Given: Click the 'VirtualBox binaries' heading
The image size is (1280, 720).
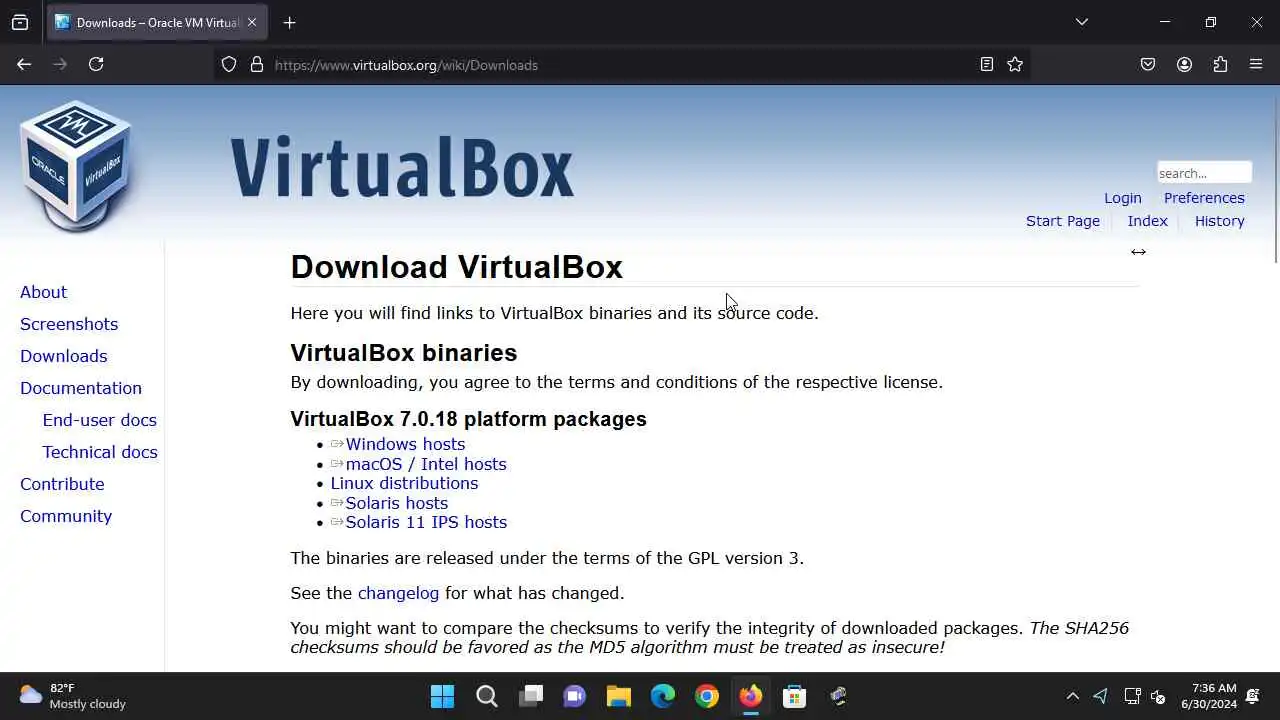Looking at the screenshot, I should click(403, 353).
